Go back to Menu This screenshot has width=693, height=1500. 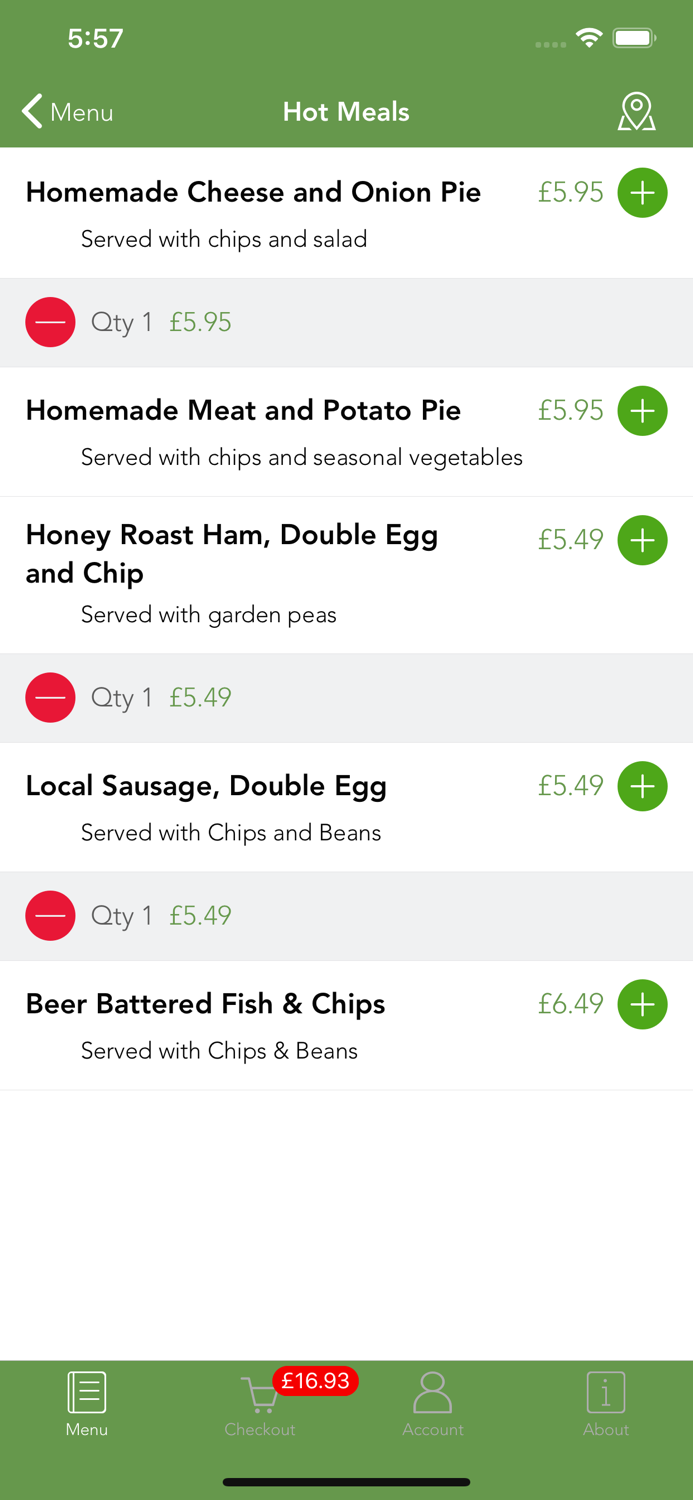(x=68, y=112)
